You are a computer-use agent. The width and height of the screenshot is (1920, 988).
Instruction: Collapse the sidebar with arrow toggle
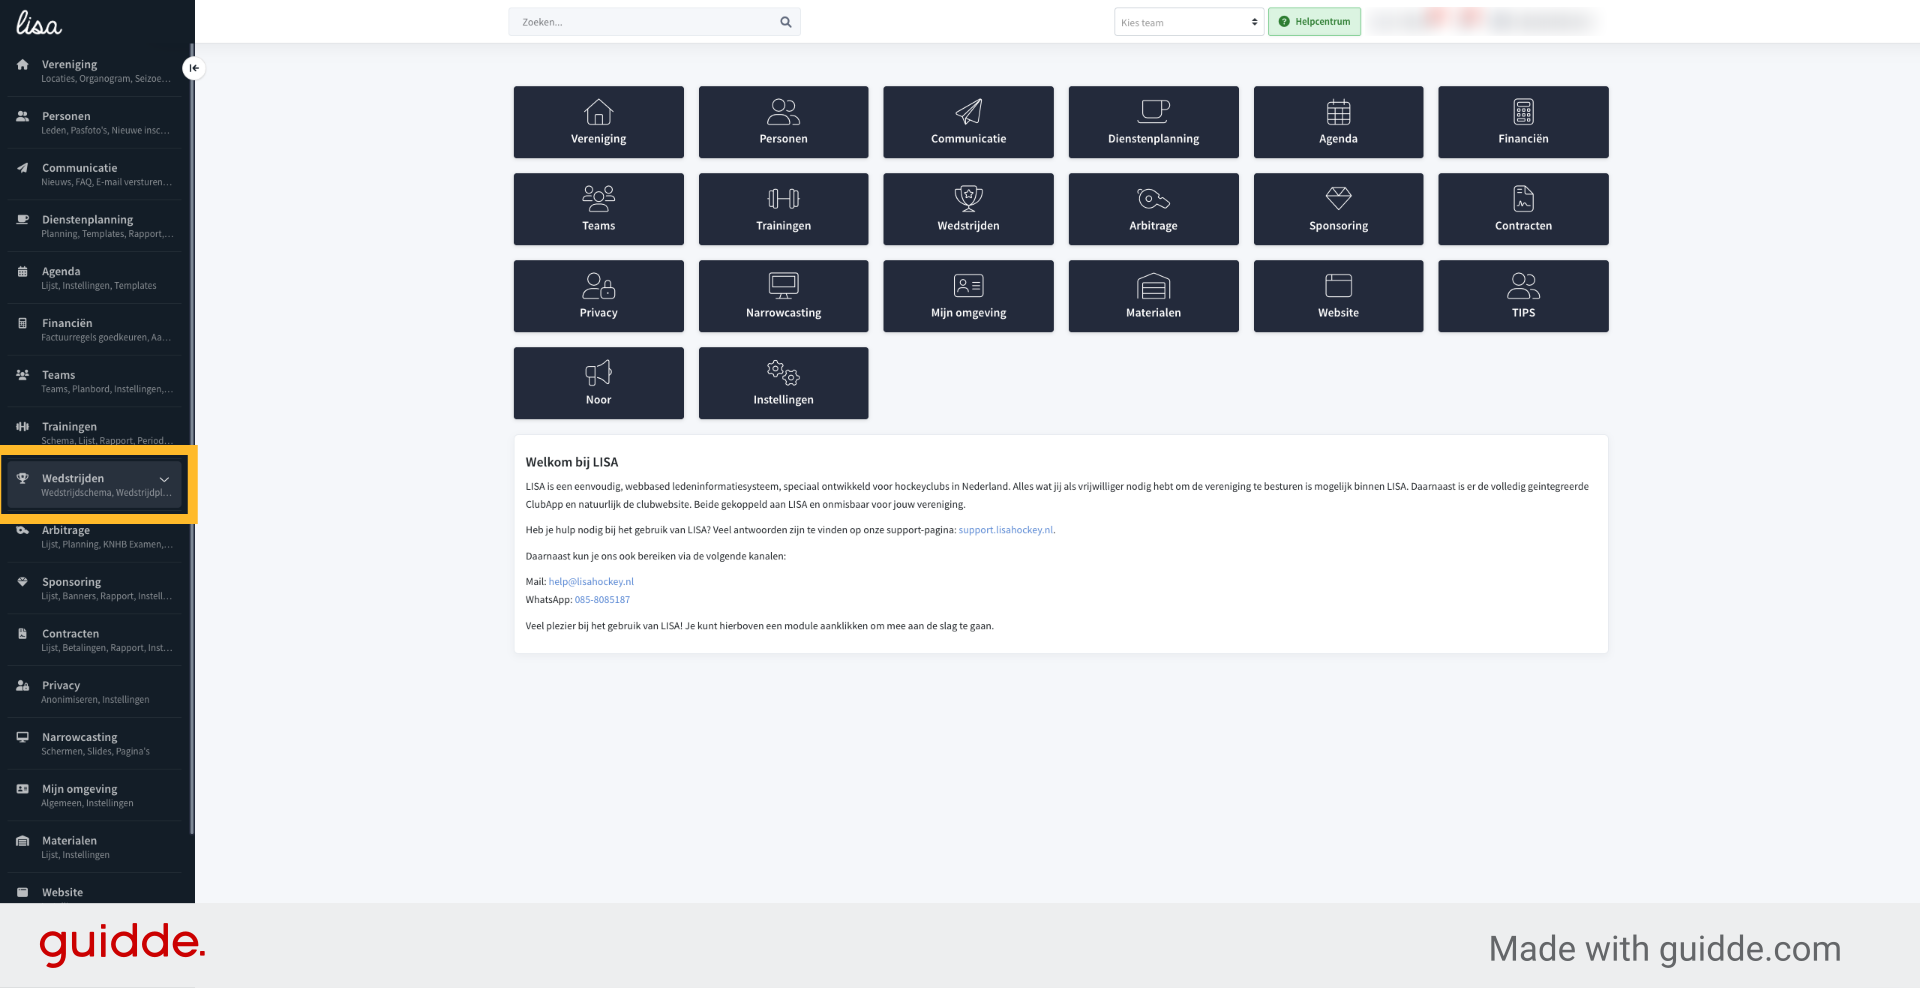[194, 68]
